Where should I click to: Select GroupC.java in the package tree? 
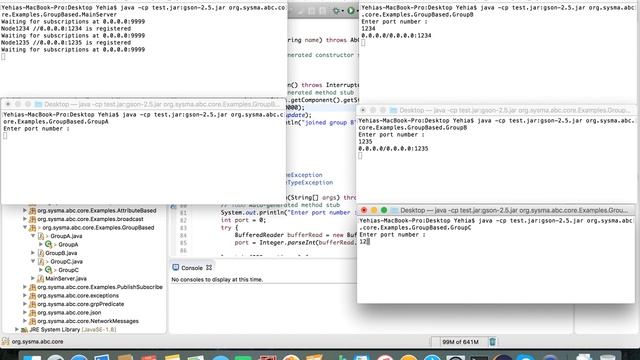66,261
